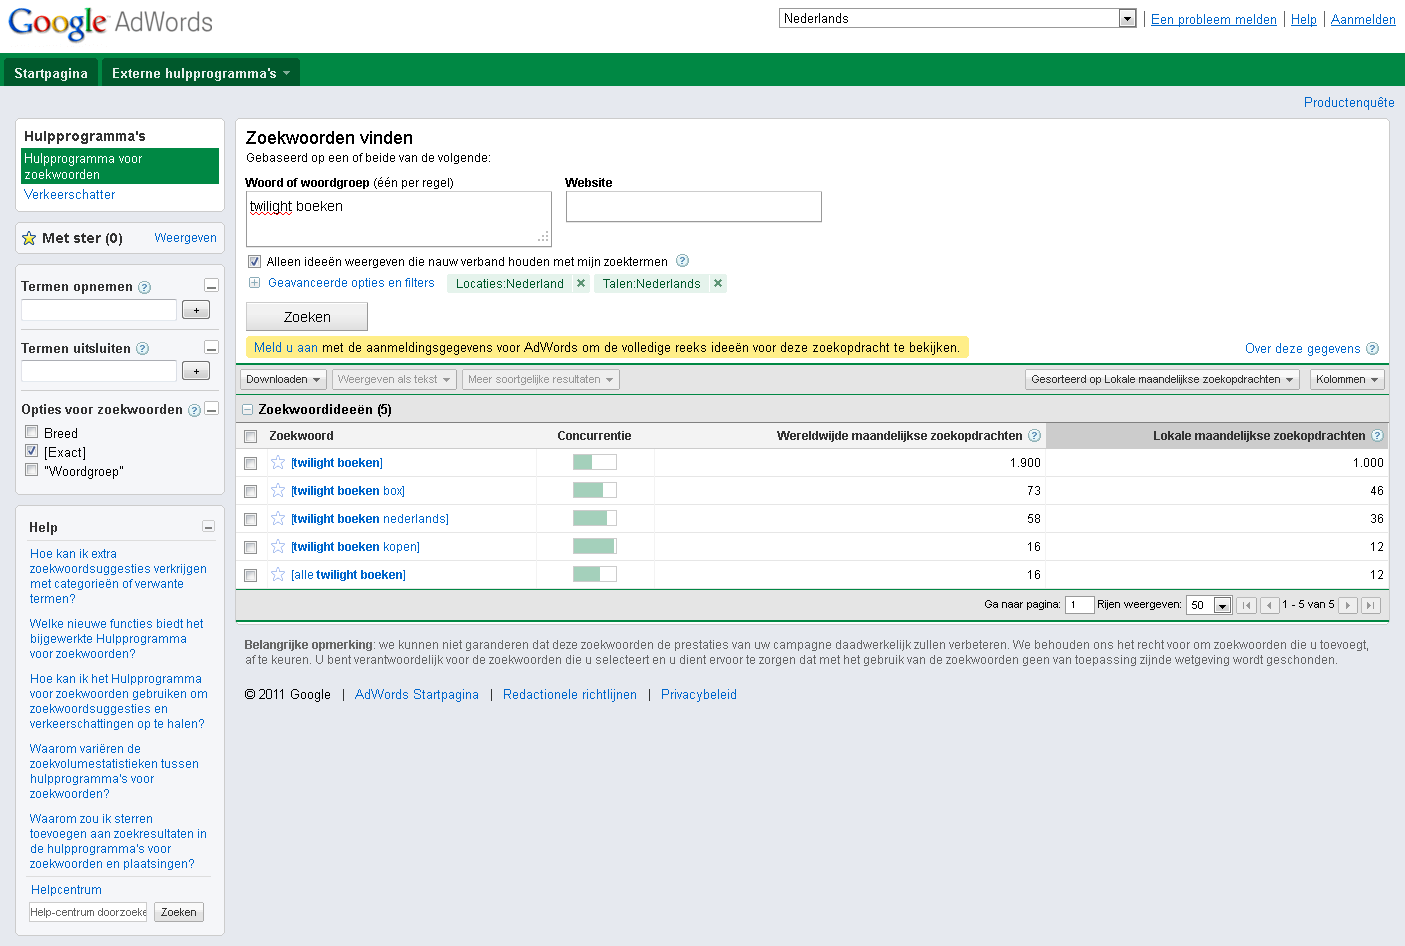This screenshot has height=946, width=1405.
Task: Add term with plus button under Termen uitsluiten
Action: tap(196, 371)
